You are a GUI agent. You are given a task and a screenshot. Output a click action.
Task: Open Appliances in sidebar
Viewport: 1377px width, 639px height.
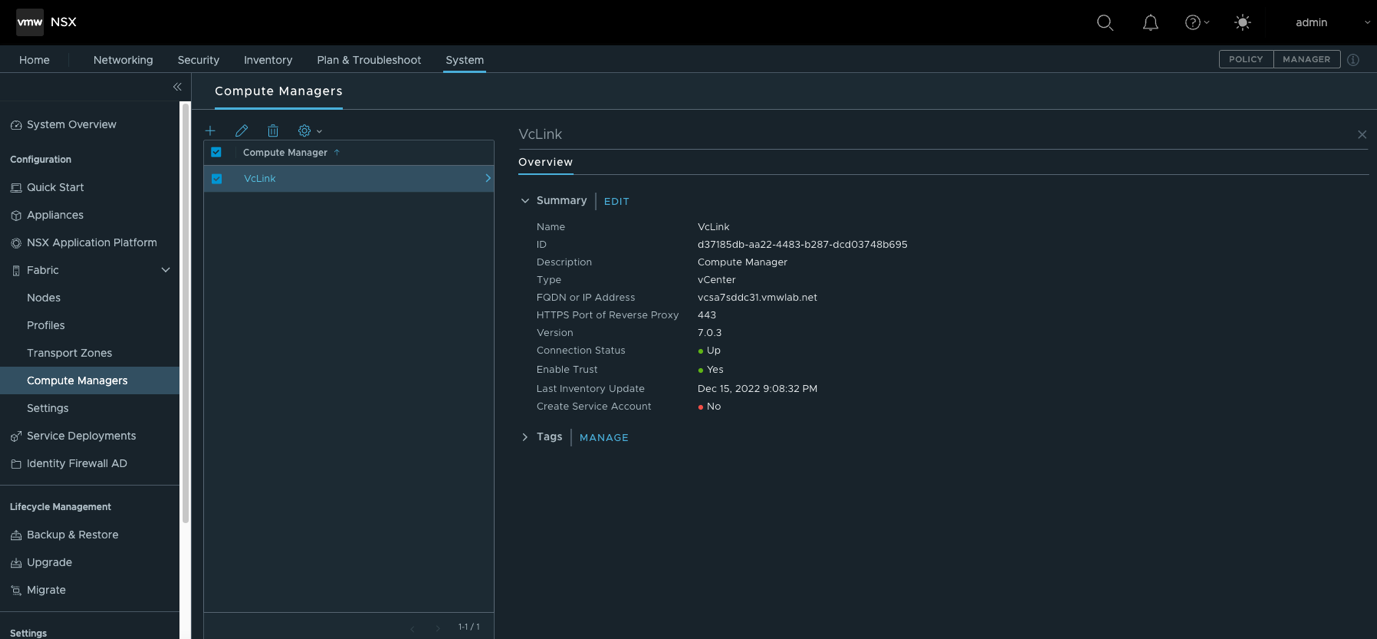pyautogui.click(x=55, y=215)
